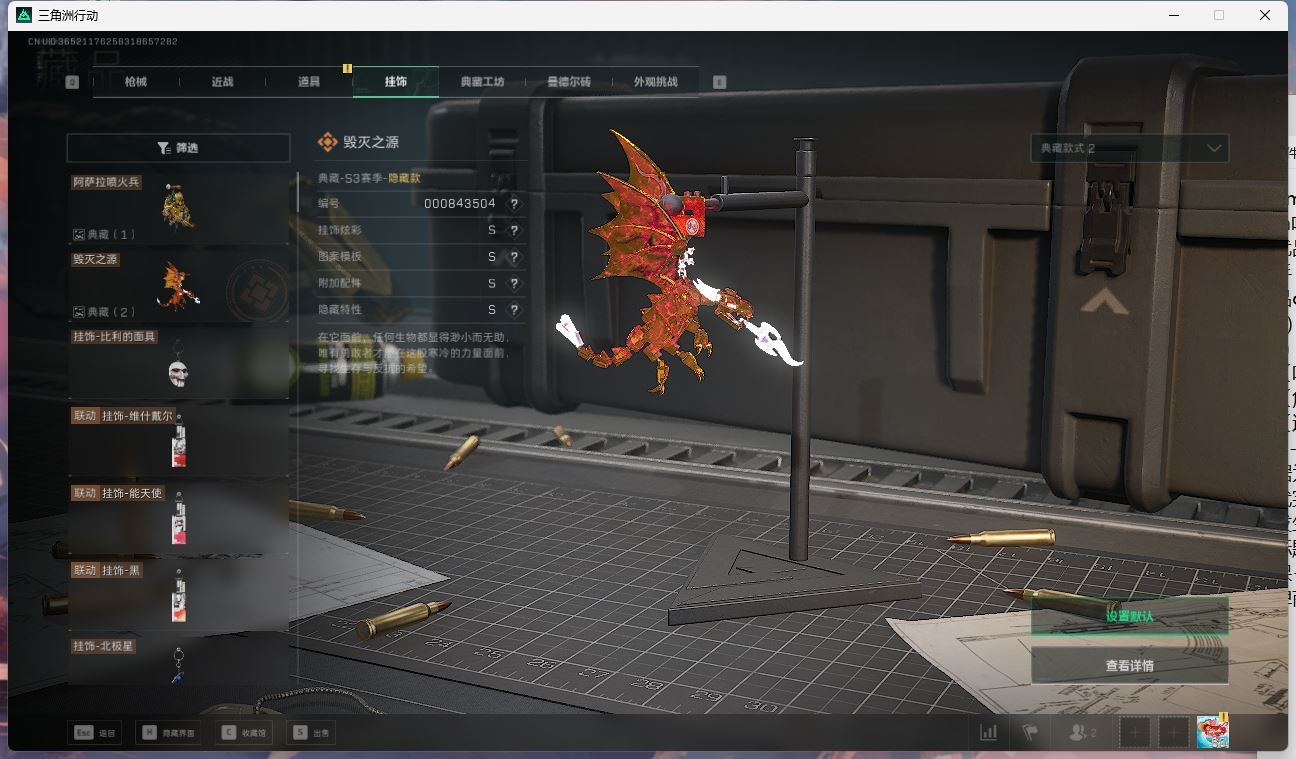Select the 挂饰-比利的面具 charm item
The image size is (1296, 759).
tap(178, 364)
